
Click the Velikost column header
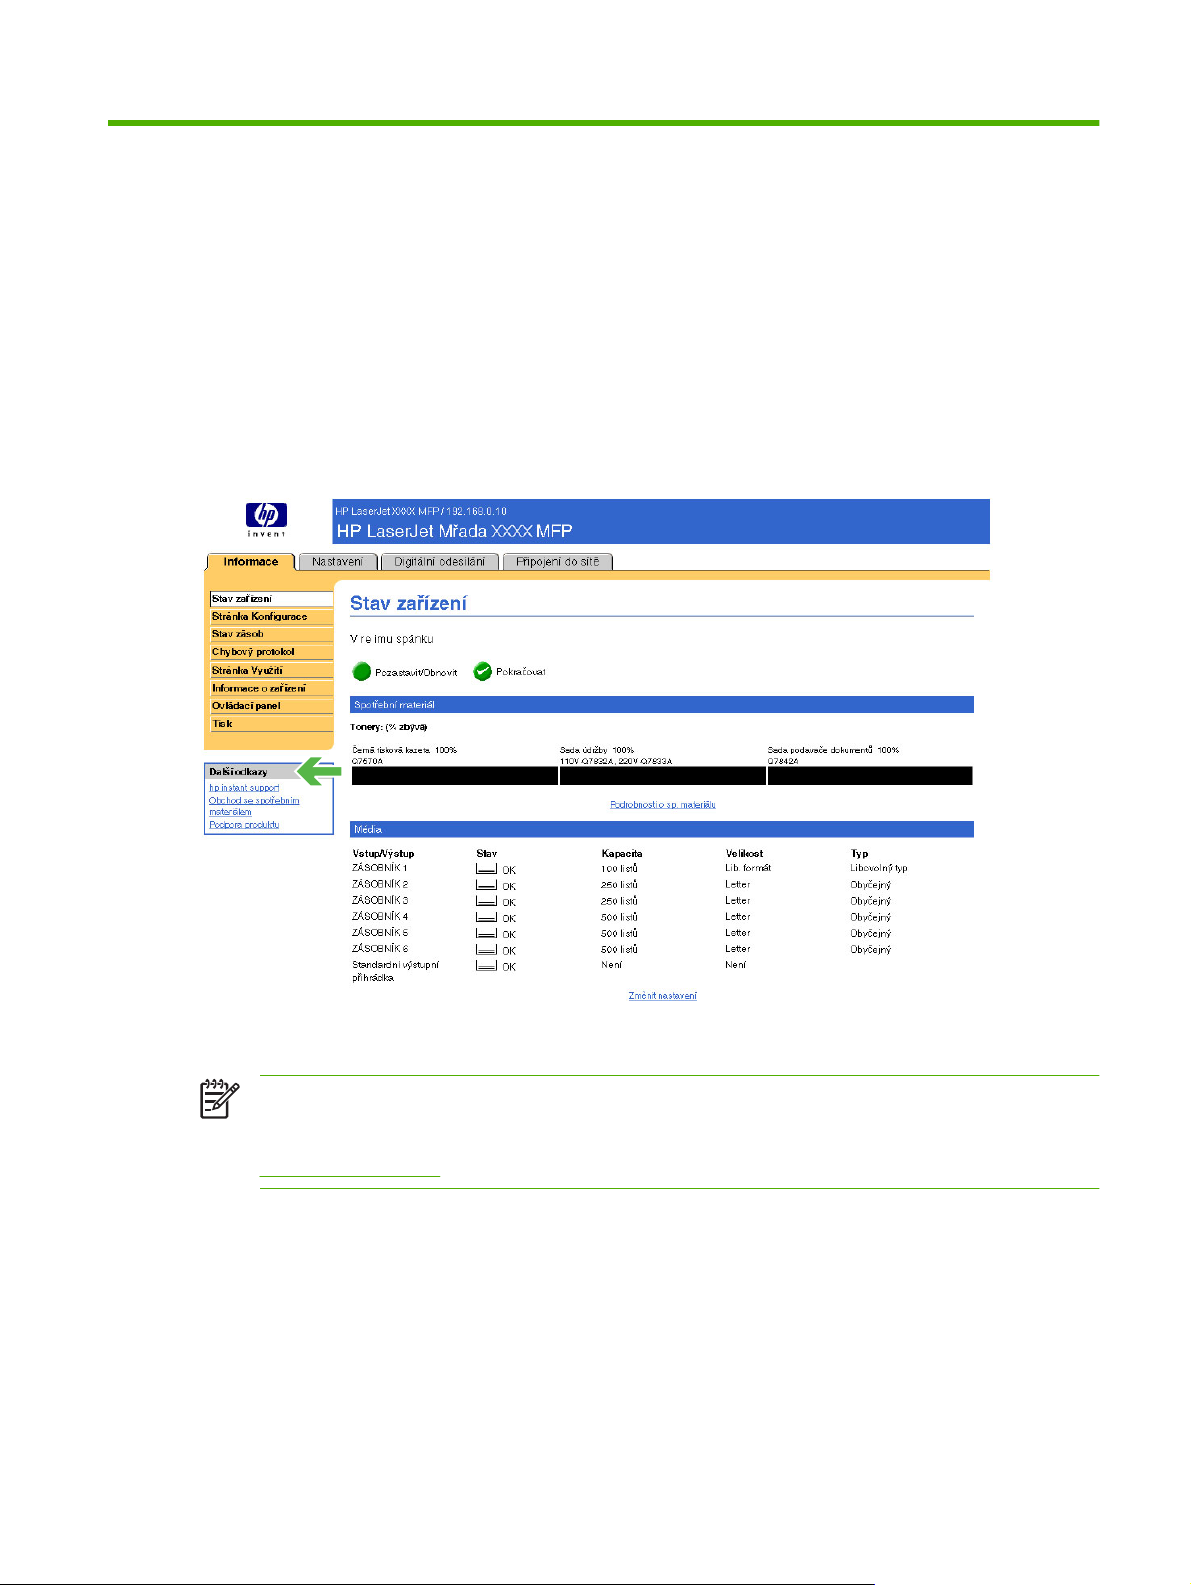tap(744, 854)
